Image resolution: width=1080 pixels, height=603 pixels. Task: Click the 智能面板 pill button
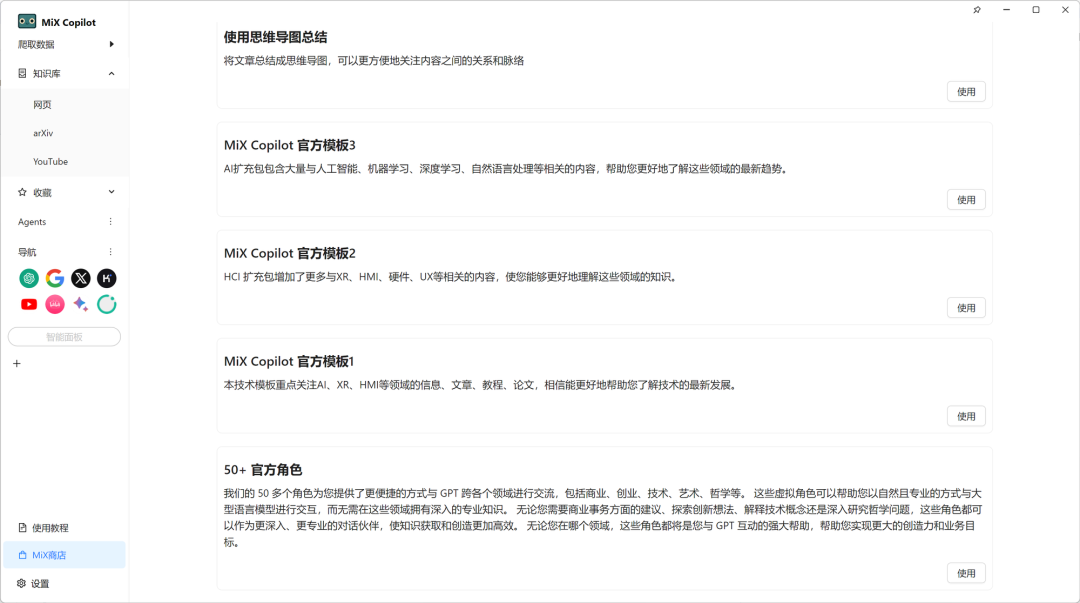pyautogui.click(x=64, y=337)
